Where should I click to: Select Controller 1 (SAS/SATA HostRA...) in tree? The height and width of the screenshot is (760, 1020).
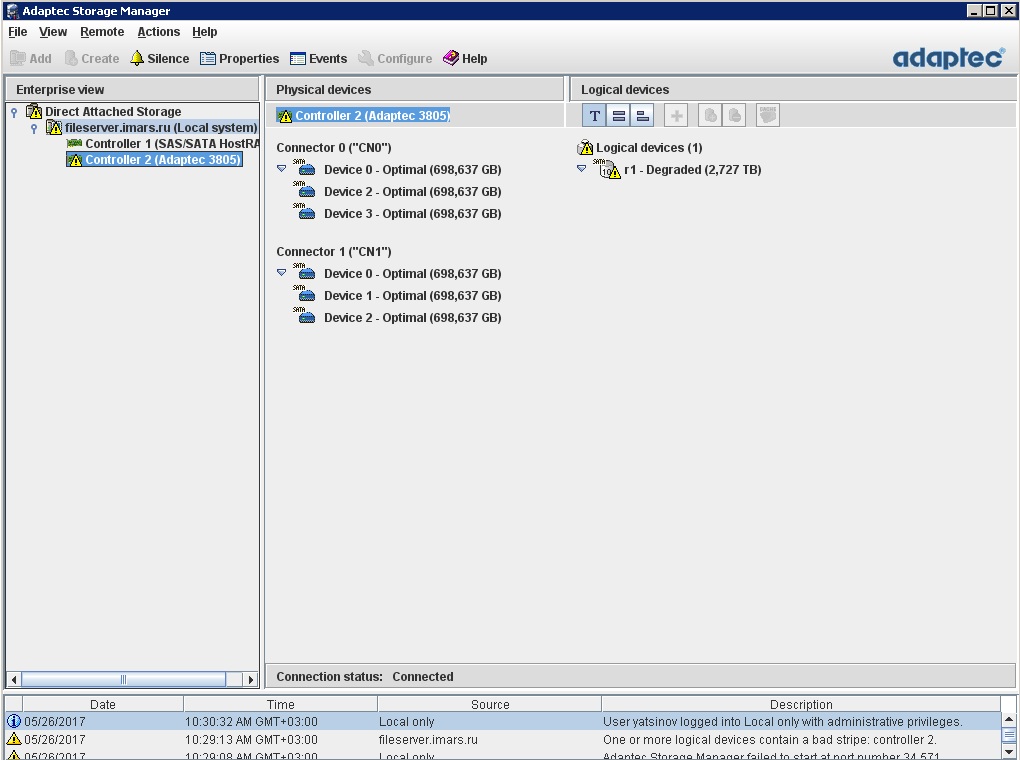(172, 144)
